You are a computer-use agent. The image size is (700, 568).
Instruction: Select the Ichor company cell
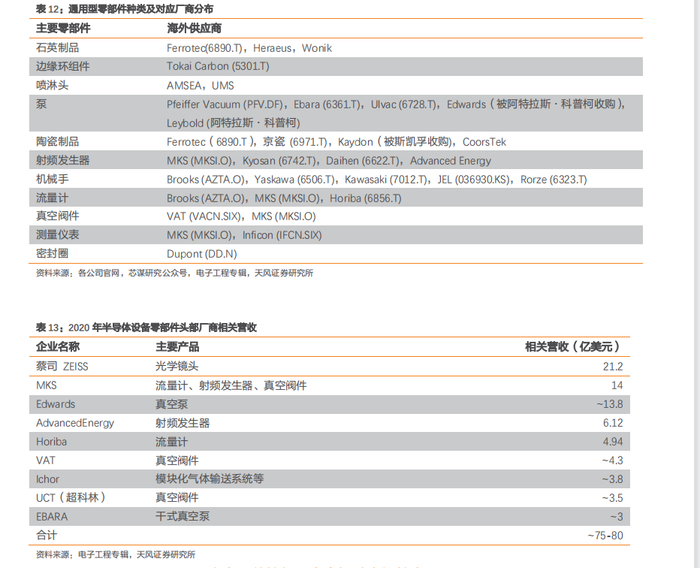click(47, 479)
